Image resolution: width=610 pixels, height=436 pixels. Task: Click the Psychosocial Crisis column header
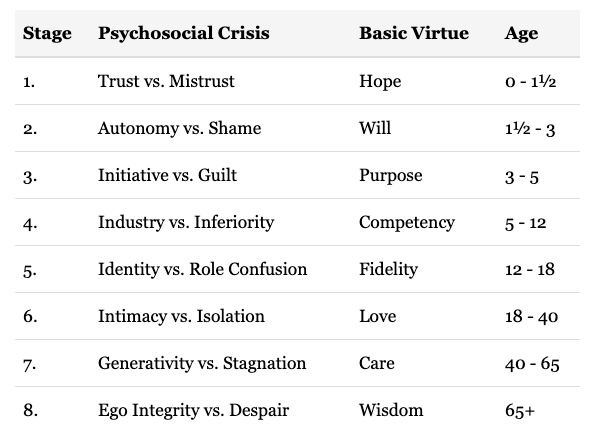point(183,34)
